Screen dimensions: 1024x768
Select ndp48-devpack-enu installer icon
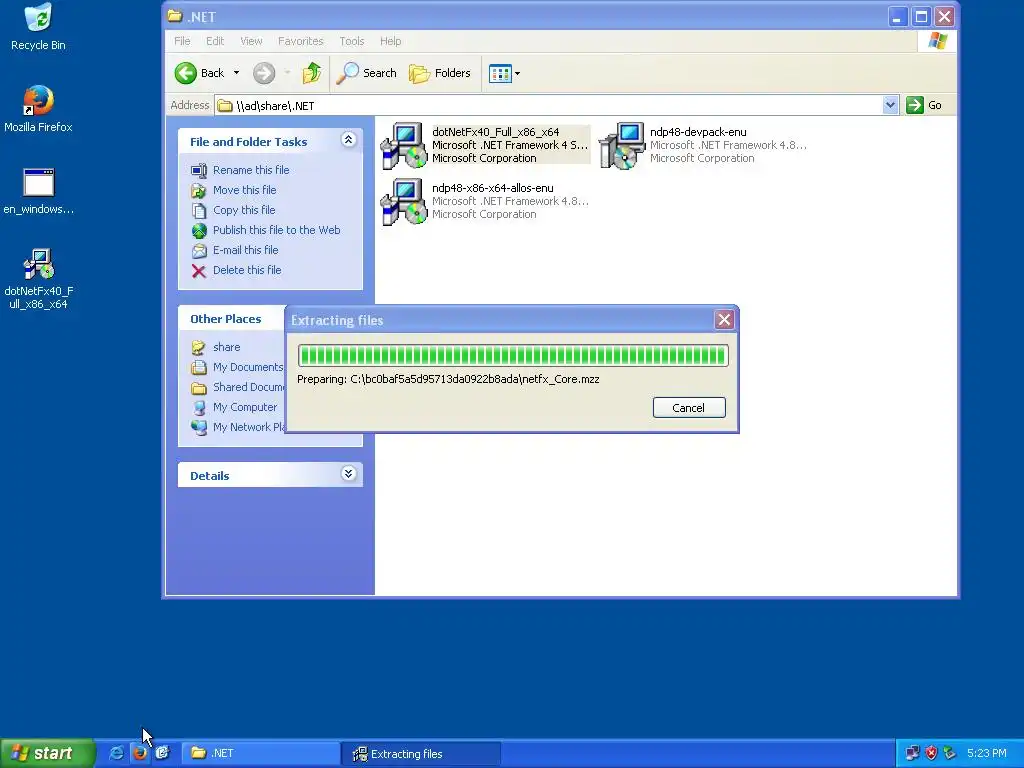tap(622, 145)
